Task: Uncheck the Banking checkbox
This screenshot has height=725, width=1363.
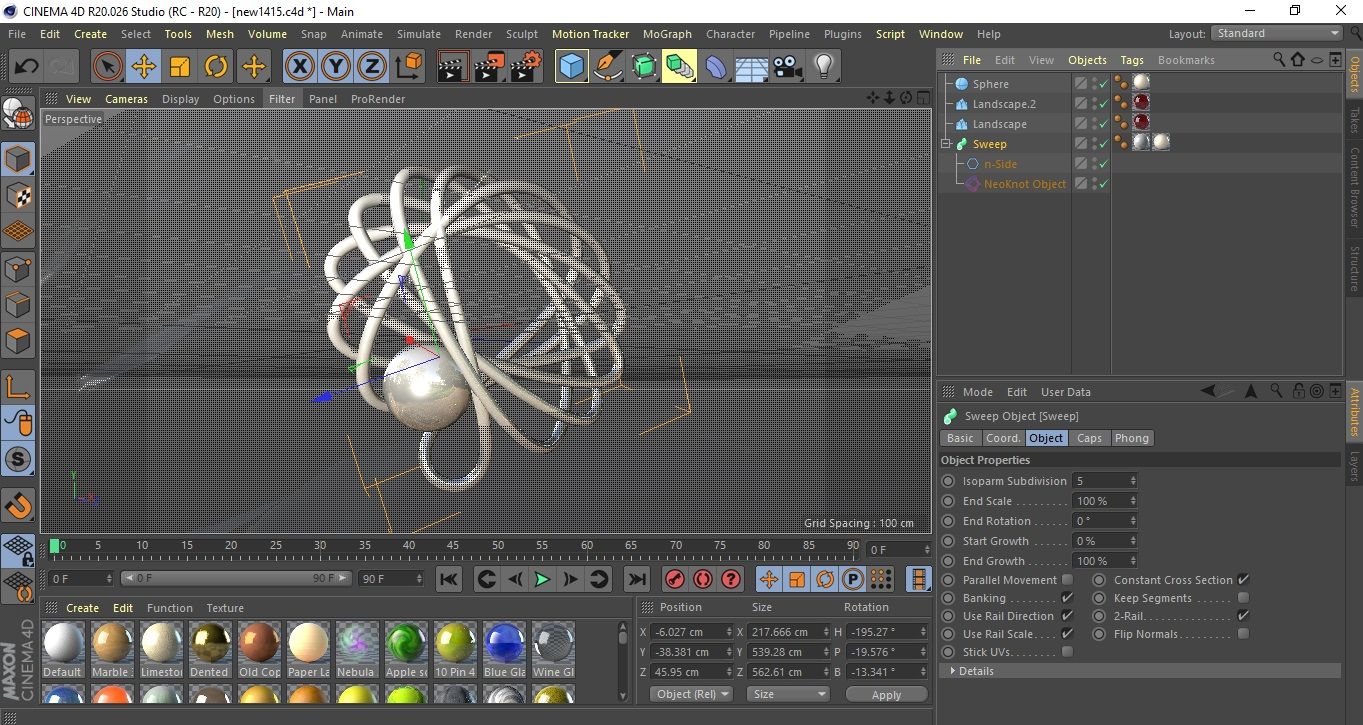Action: [1067, 598]
